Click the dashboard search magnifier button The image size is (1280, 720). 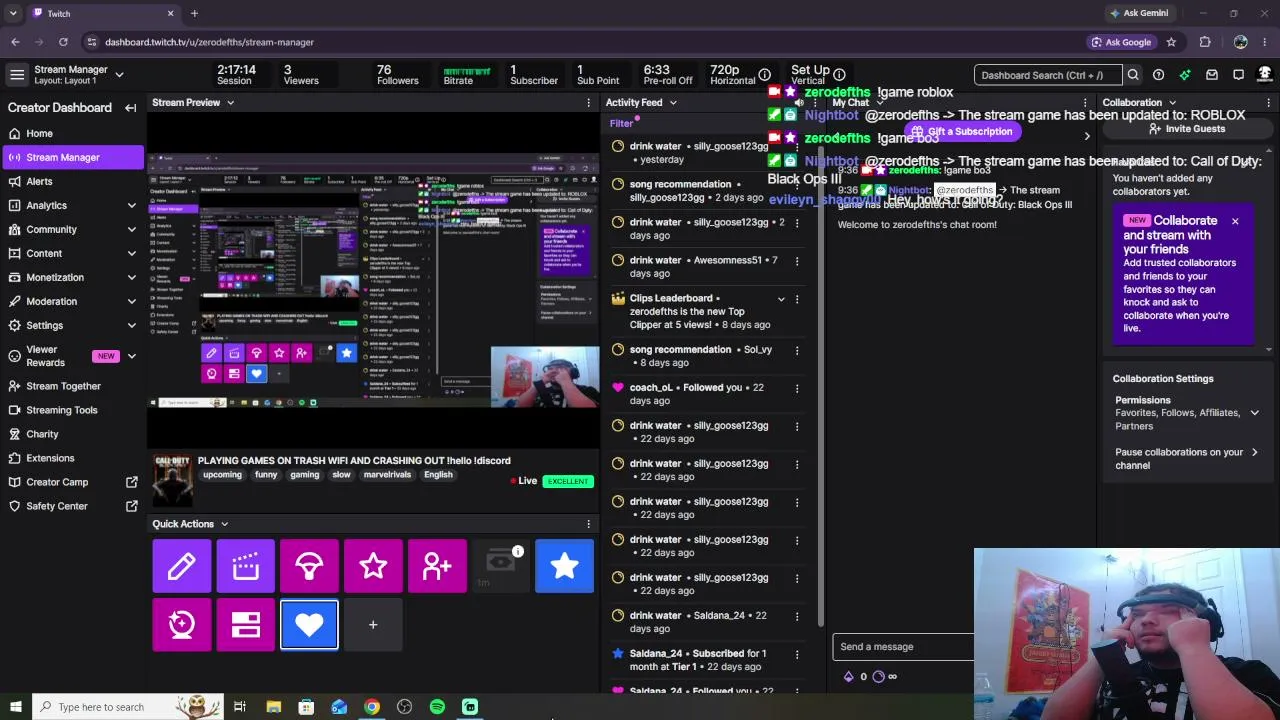1133,75
